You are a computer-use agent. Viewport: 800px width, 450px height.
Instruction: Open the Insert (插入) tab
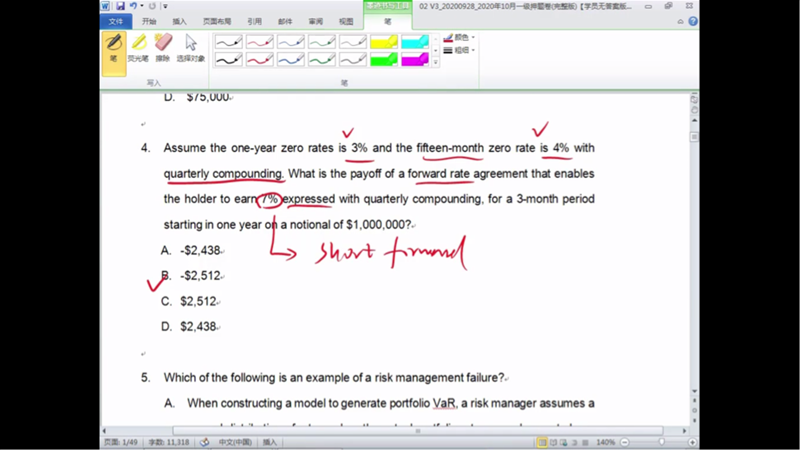click(x=179, y=21)
